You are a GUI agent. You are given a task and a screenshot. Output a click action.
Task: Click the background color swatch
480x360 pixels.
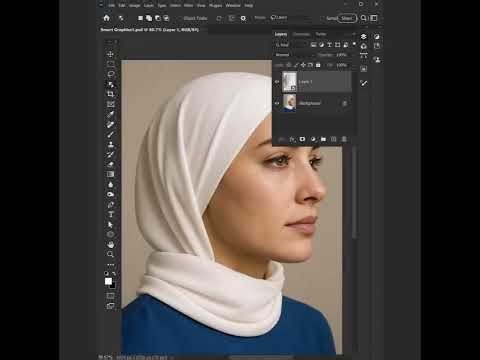113,286
